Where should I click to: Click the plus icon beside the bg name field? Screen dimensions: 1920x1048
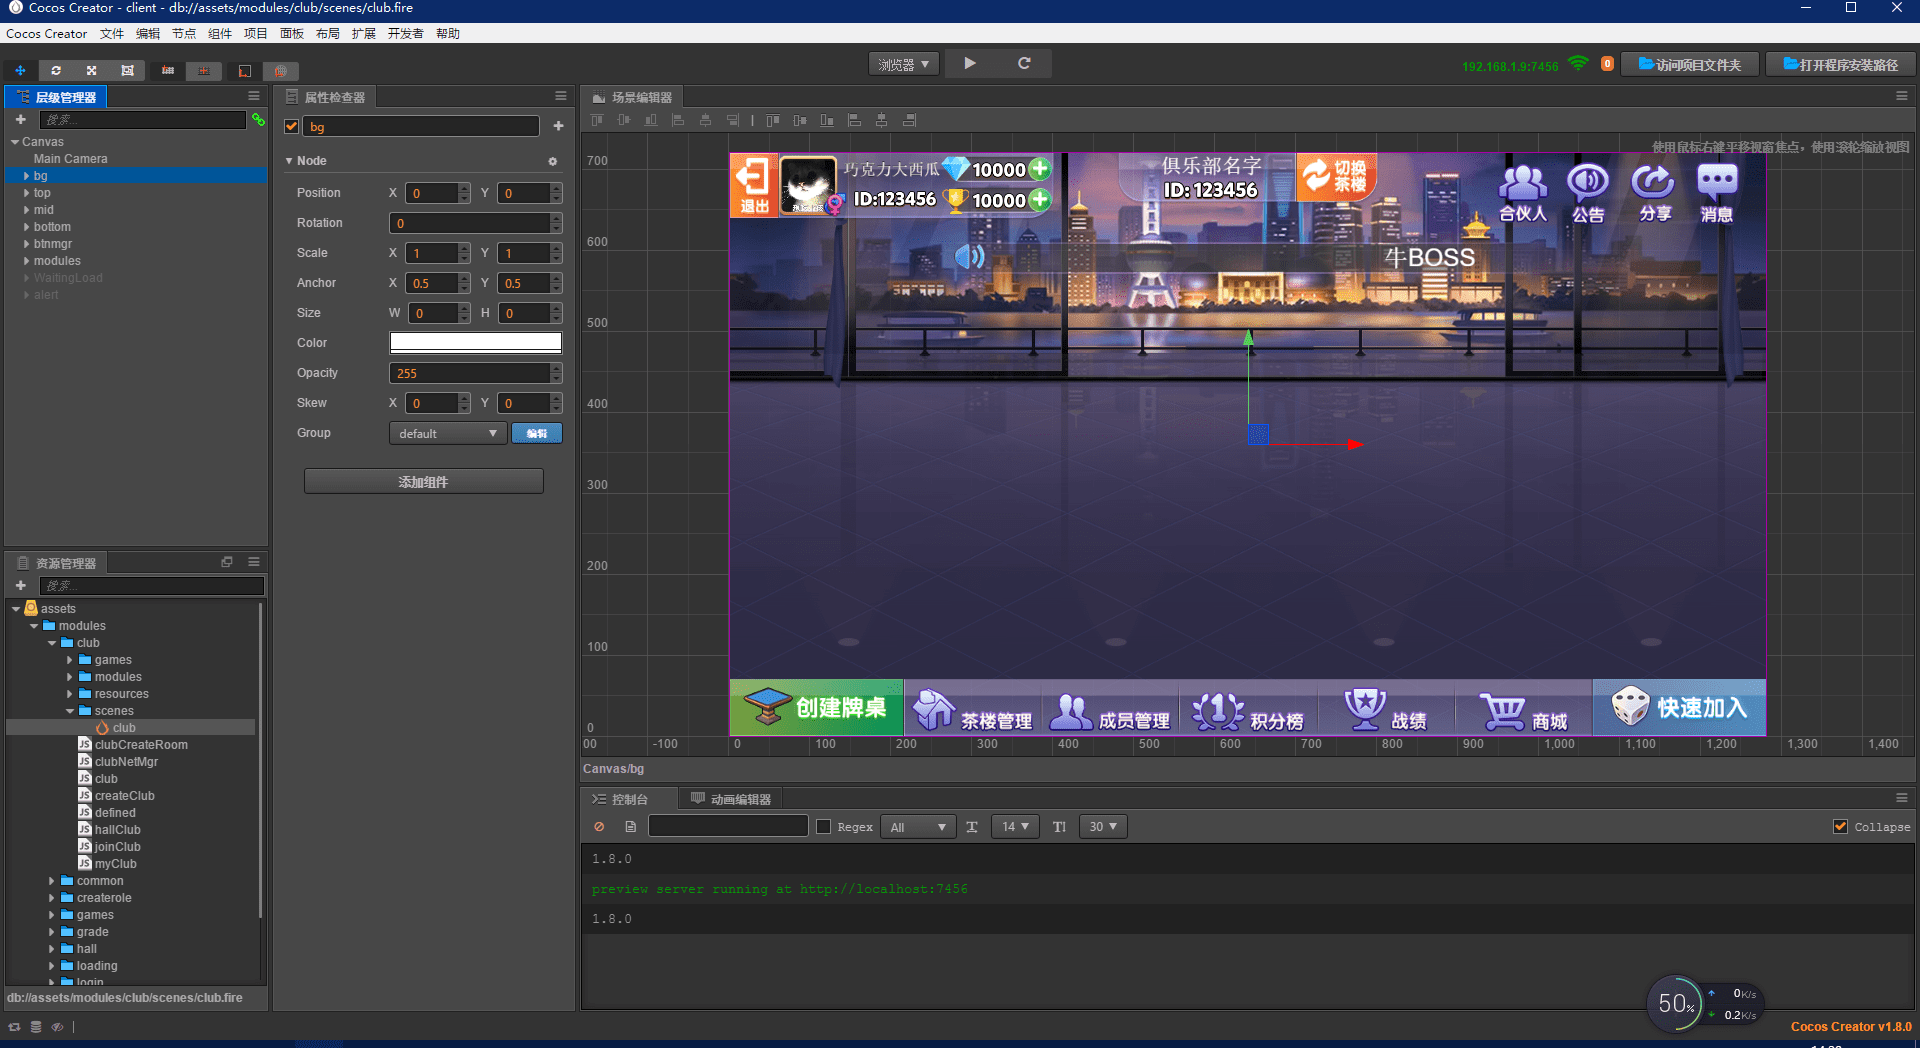coord(558,126)
